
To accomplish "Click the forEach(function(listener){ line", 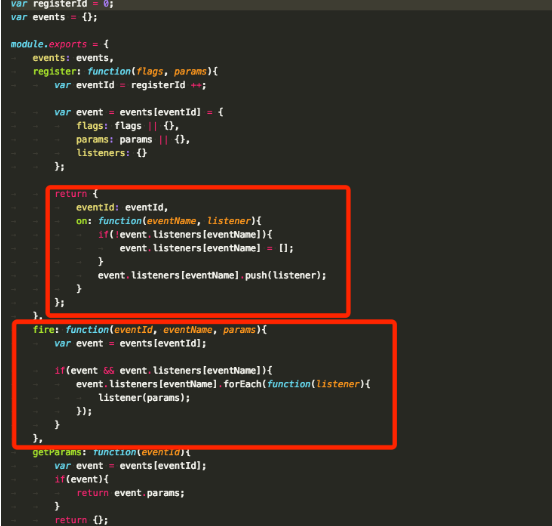I will click(x=223, y=384).
